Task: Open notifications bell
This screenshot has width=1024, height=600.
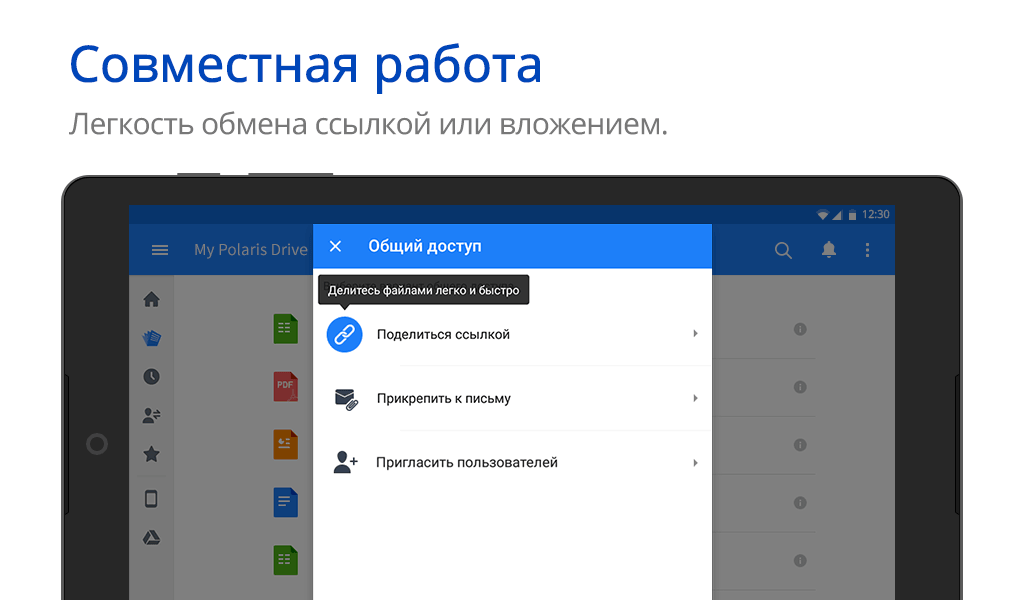Action: click(x=829, y=249)
